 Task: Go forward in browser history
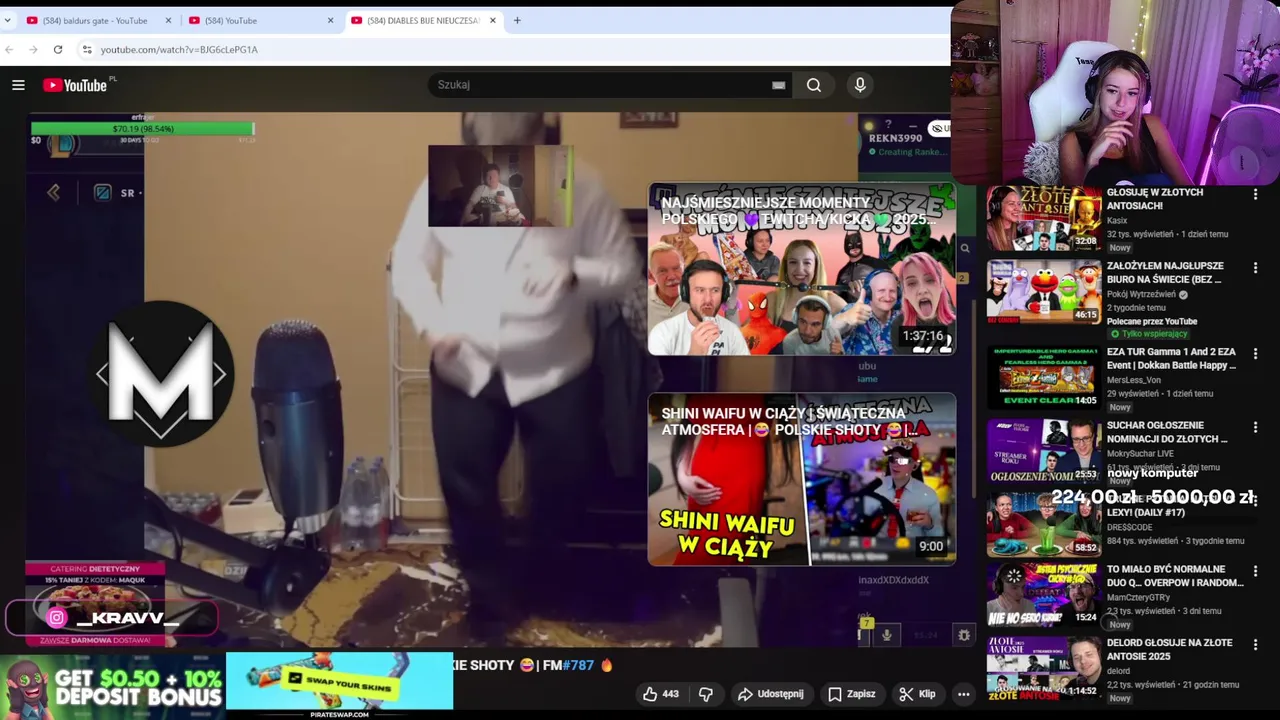33,49
